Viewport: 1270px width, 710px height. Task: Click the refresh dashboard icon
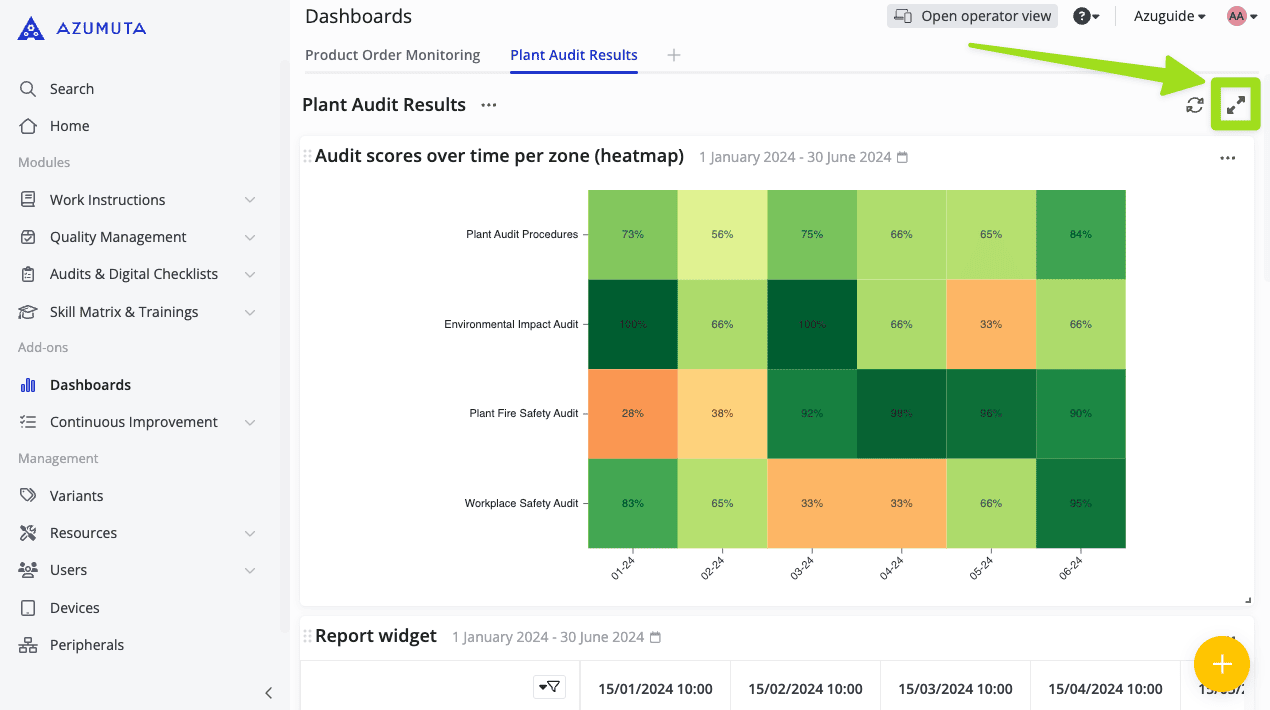click(x=1194, y=105)
